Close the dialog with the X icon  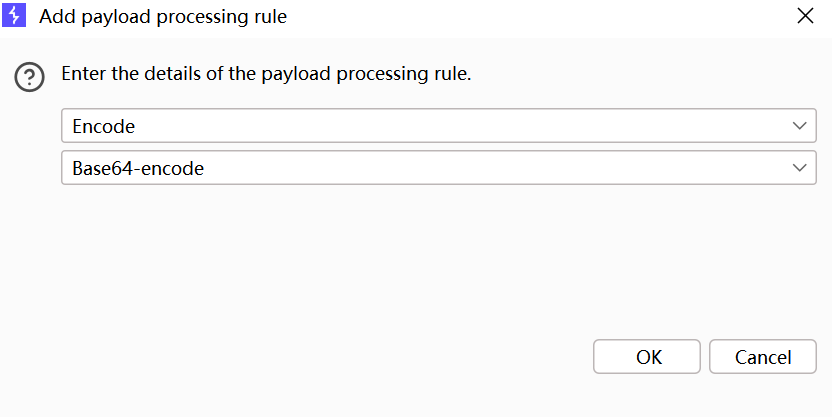(805, 16)
